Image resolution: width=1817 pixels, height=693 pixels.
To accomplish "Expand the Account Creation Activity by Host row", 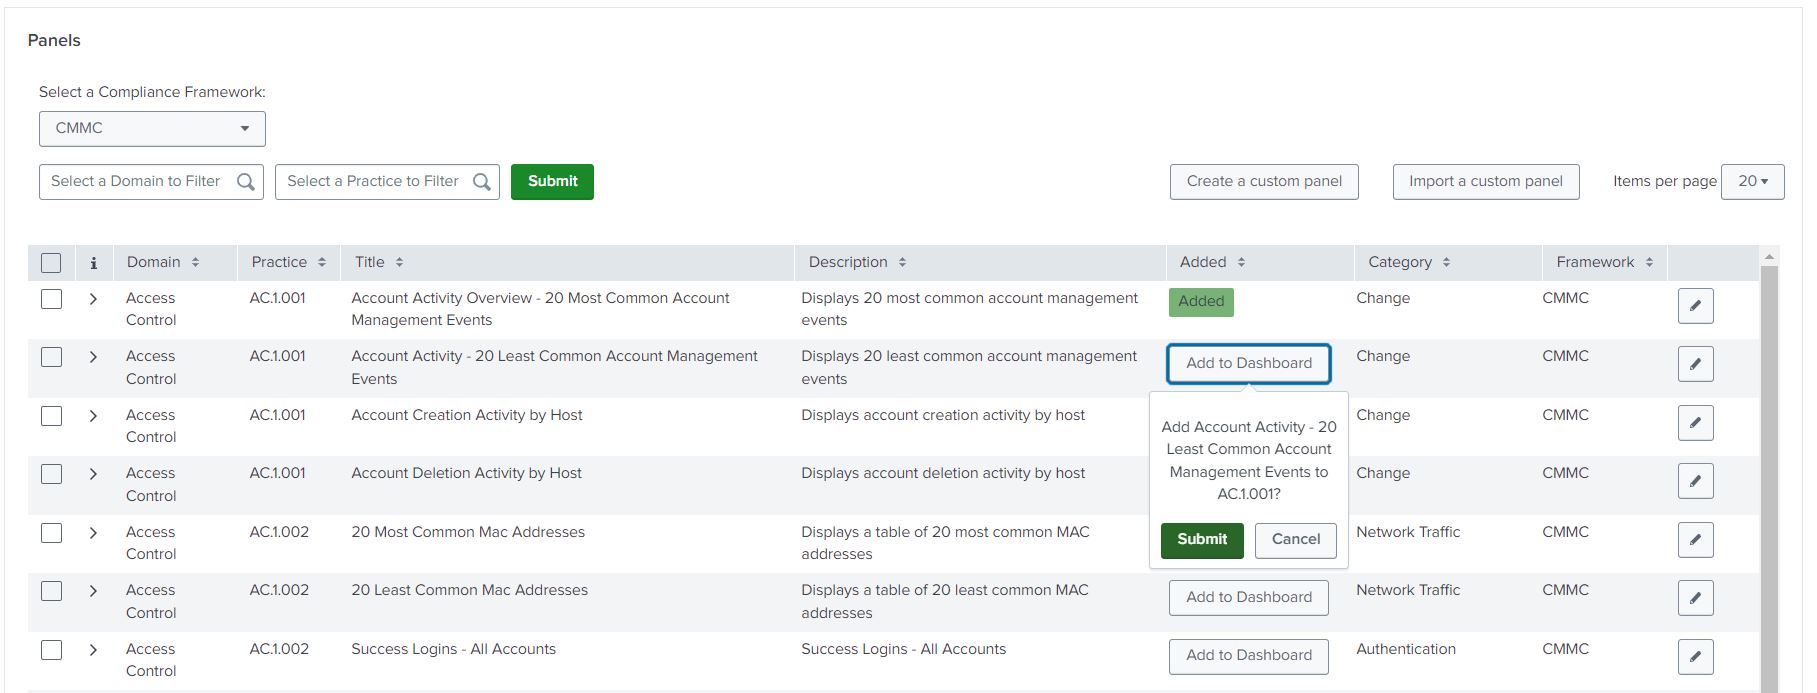I will [x=93, y=416].
